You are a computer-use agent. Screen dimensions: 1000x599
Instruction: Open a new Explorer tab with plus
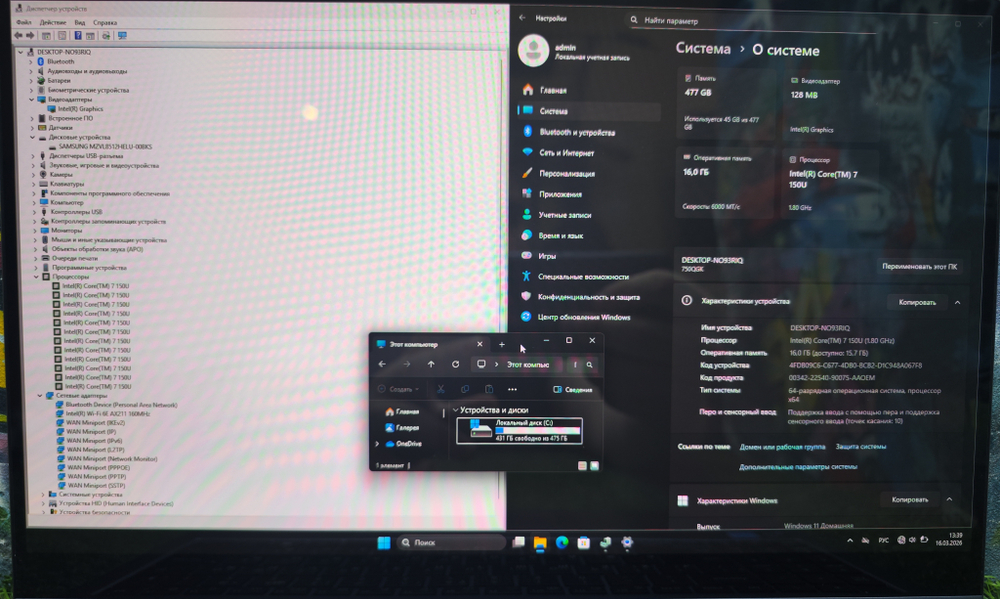(502, 344)
